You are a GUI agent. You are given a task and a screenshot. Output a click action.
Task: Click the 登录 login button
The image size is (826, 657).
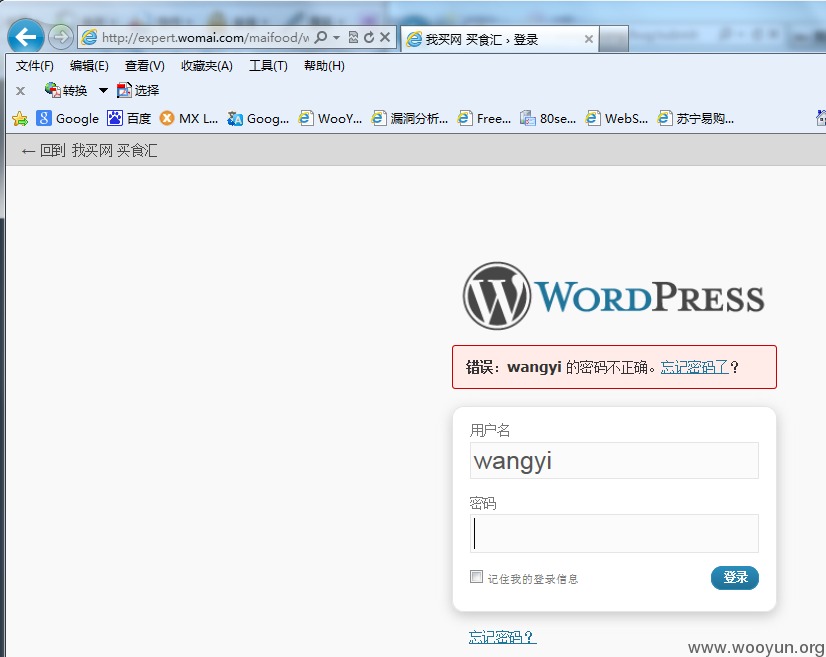tap(735, 577)
